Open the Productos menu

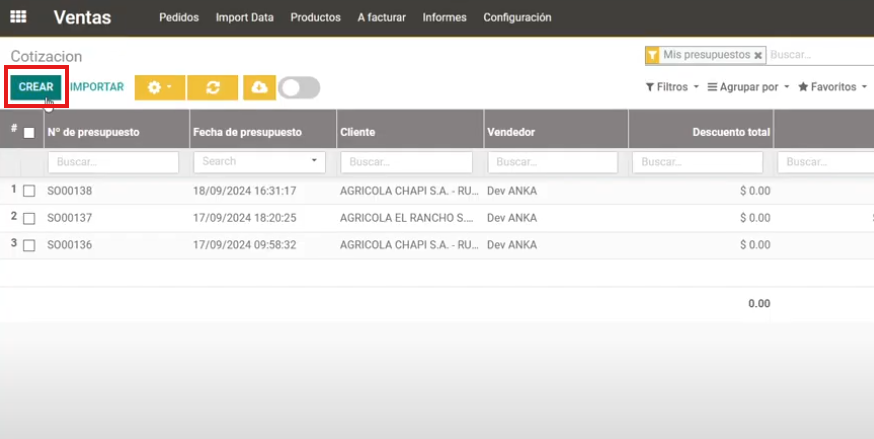pyautogui.click(x=315, y=17)
